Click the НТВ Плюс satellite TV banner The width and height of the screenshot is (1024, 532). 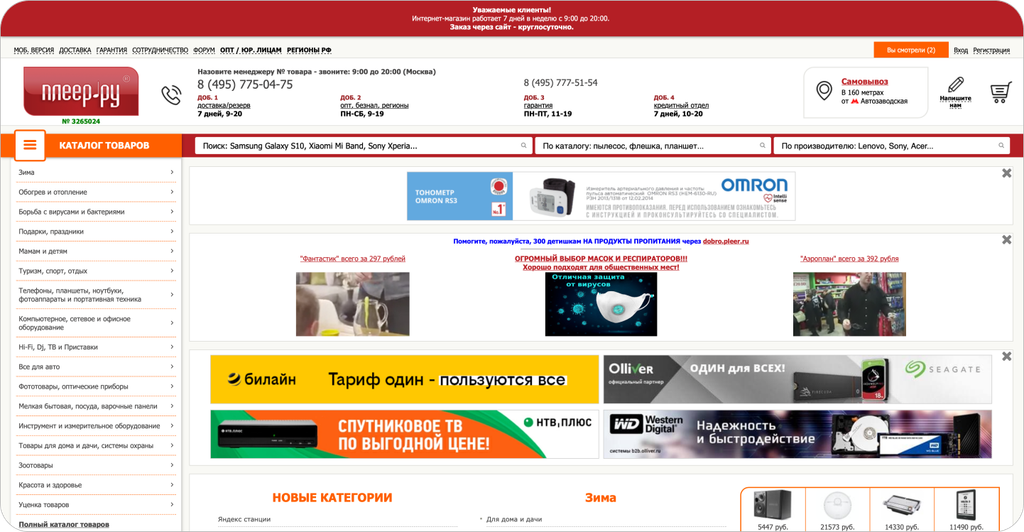[404, 434]
